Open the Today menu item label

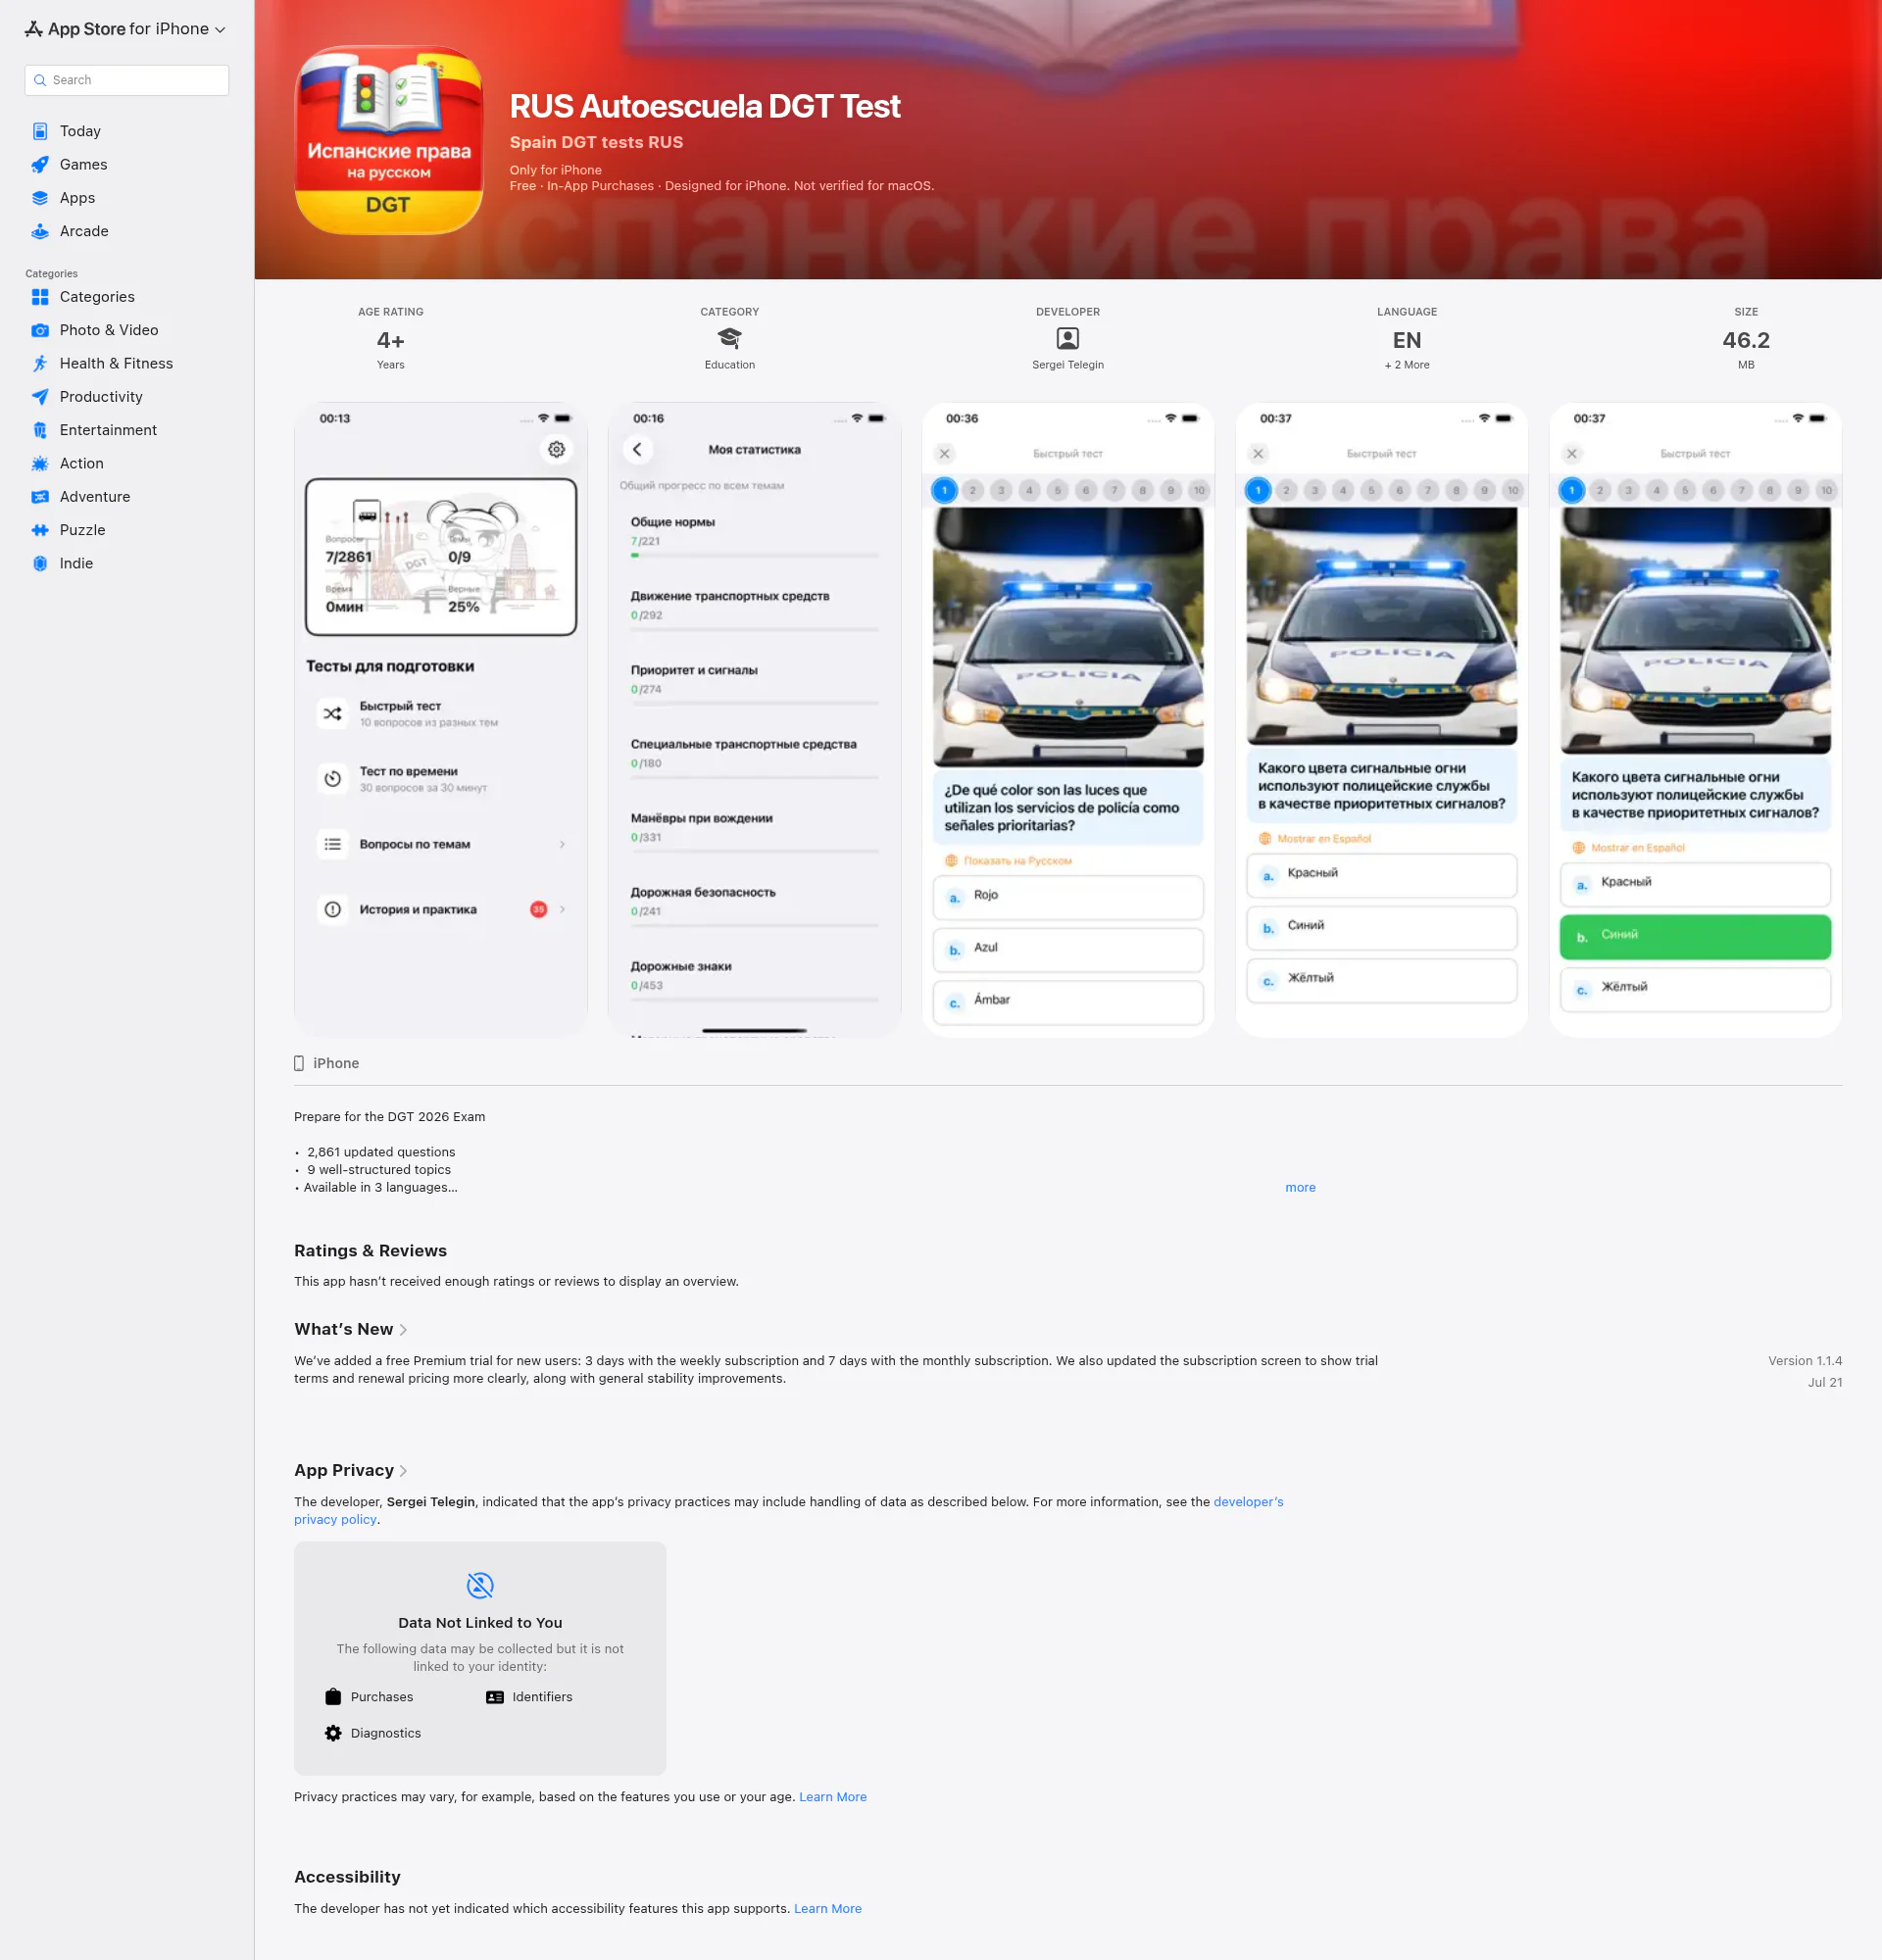[x=80, y=131]
